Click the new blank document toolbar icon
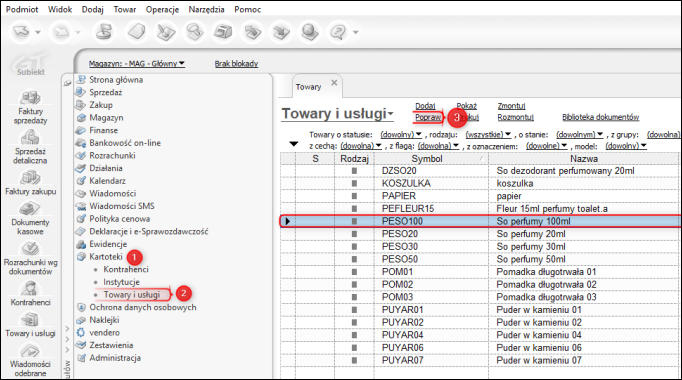This screenshot has width=682, height=380. 136,32
